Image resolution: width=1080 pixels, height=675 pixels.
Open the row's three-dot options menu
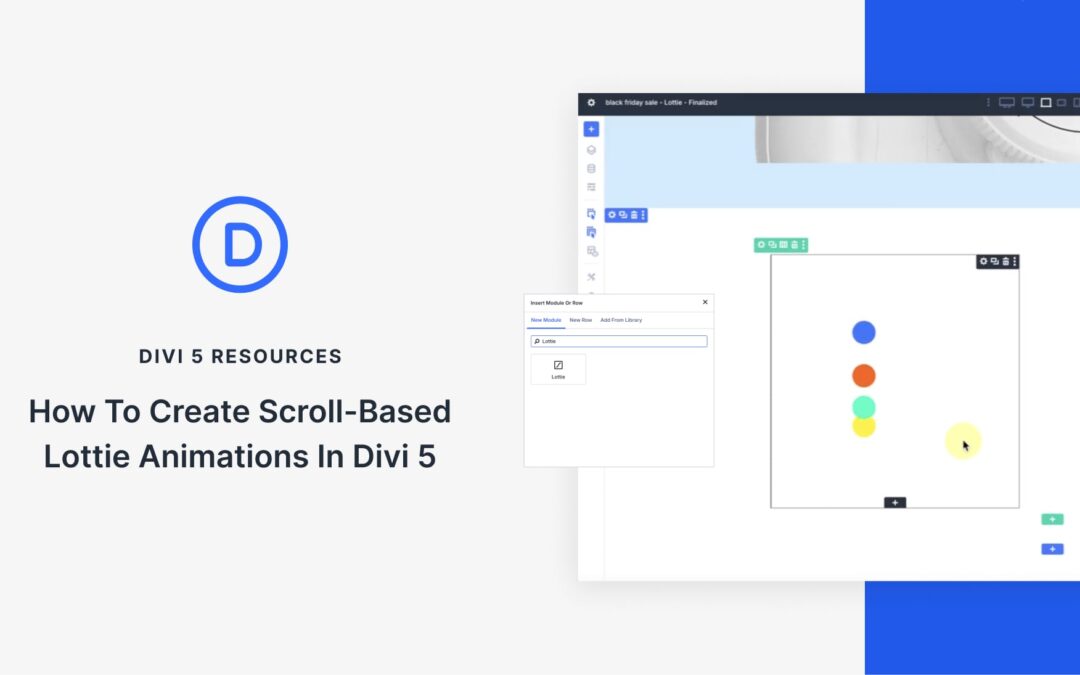[x=804, y=244]
